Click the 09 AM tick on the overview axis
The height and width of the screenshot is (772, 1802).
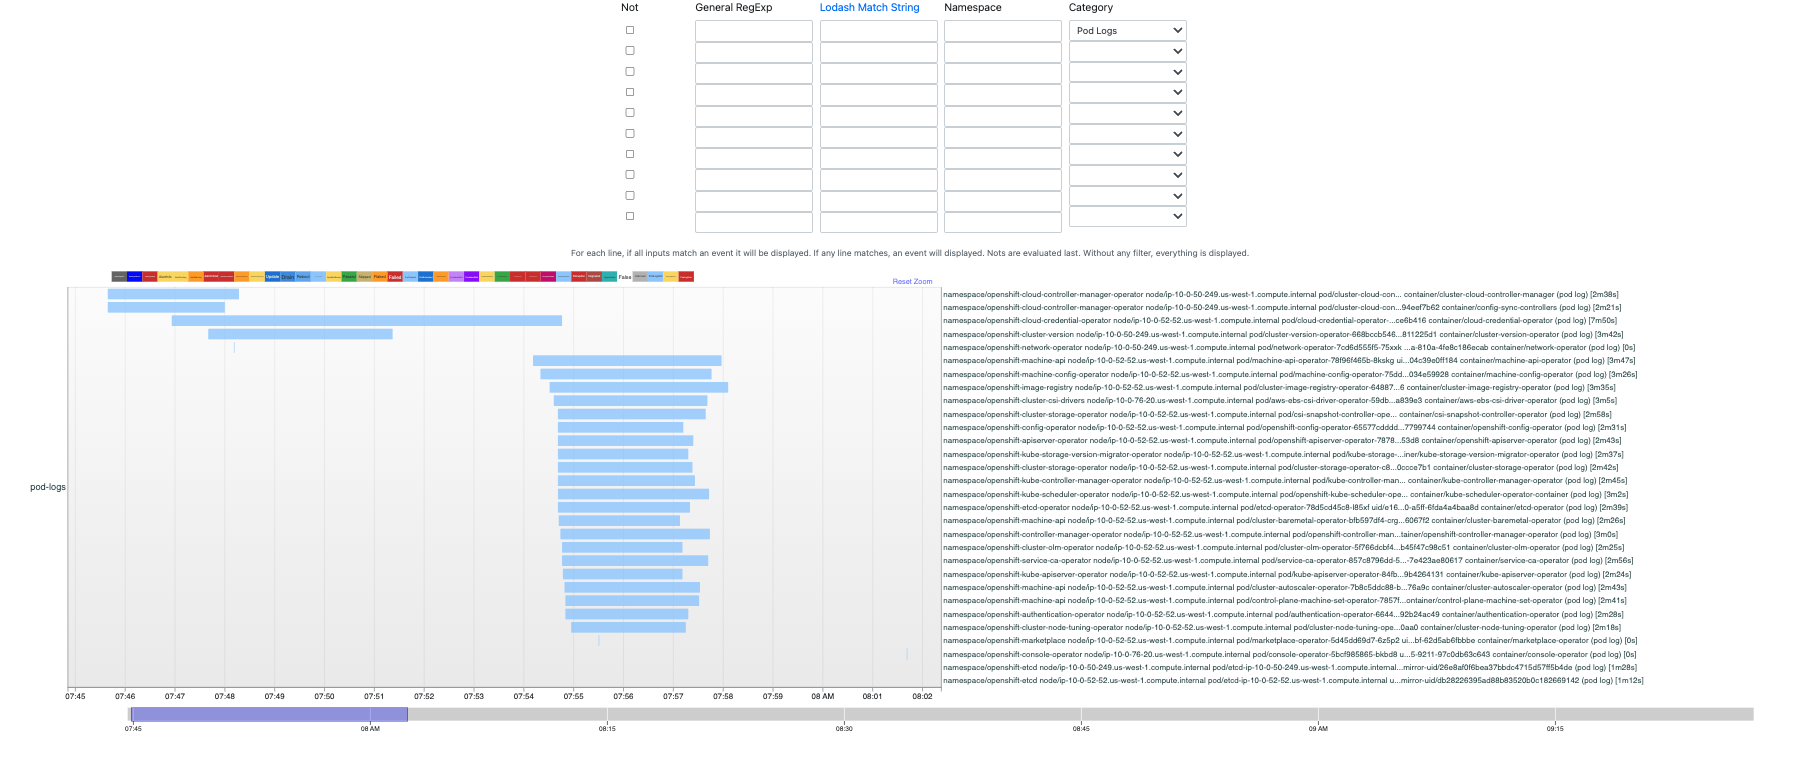coord(1318,729)
